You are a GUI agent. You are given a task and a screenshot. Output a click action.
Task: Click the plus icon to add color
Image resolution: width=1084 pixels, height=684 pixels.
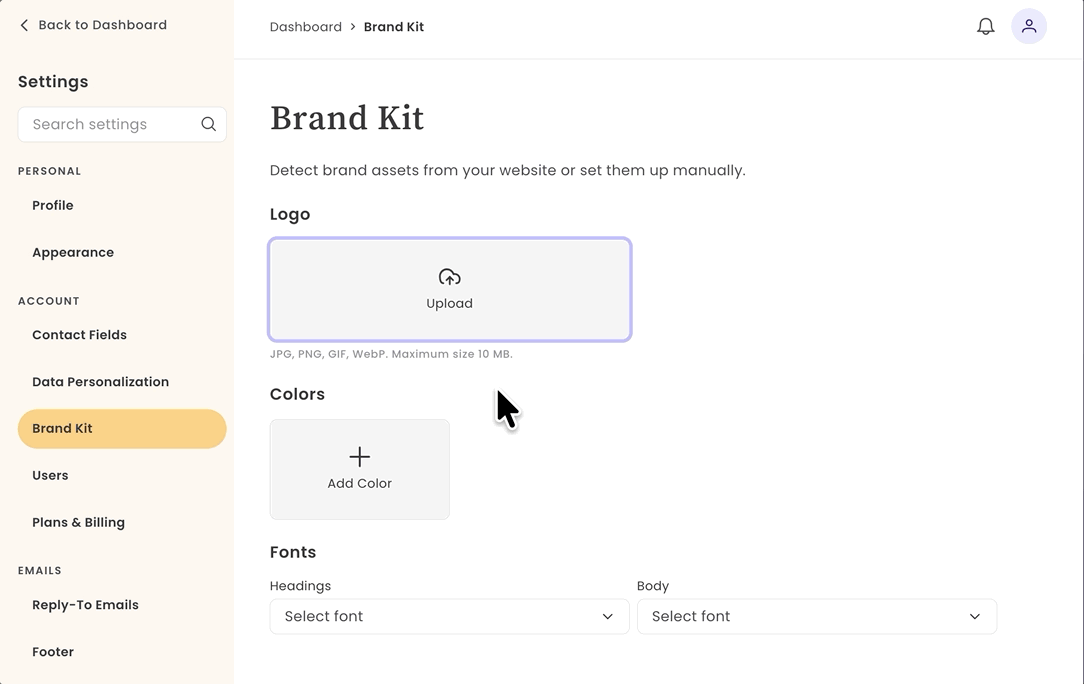(359, 456)
